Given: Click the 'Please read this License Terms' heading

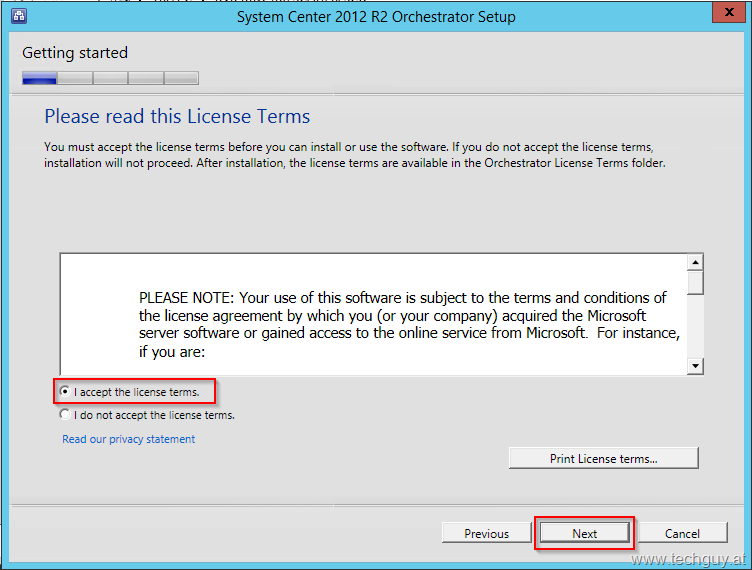Looking at the screenshot, I should pos(177,116).
